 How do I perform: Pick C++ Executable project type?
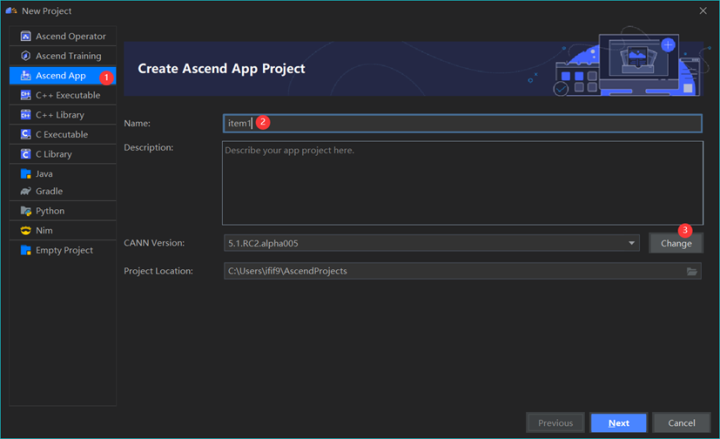pos(63,95)
